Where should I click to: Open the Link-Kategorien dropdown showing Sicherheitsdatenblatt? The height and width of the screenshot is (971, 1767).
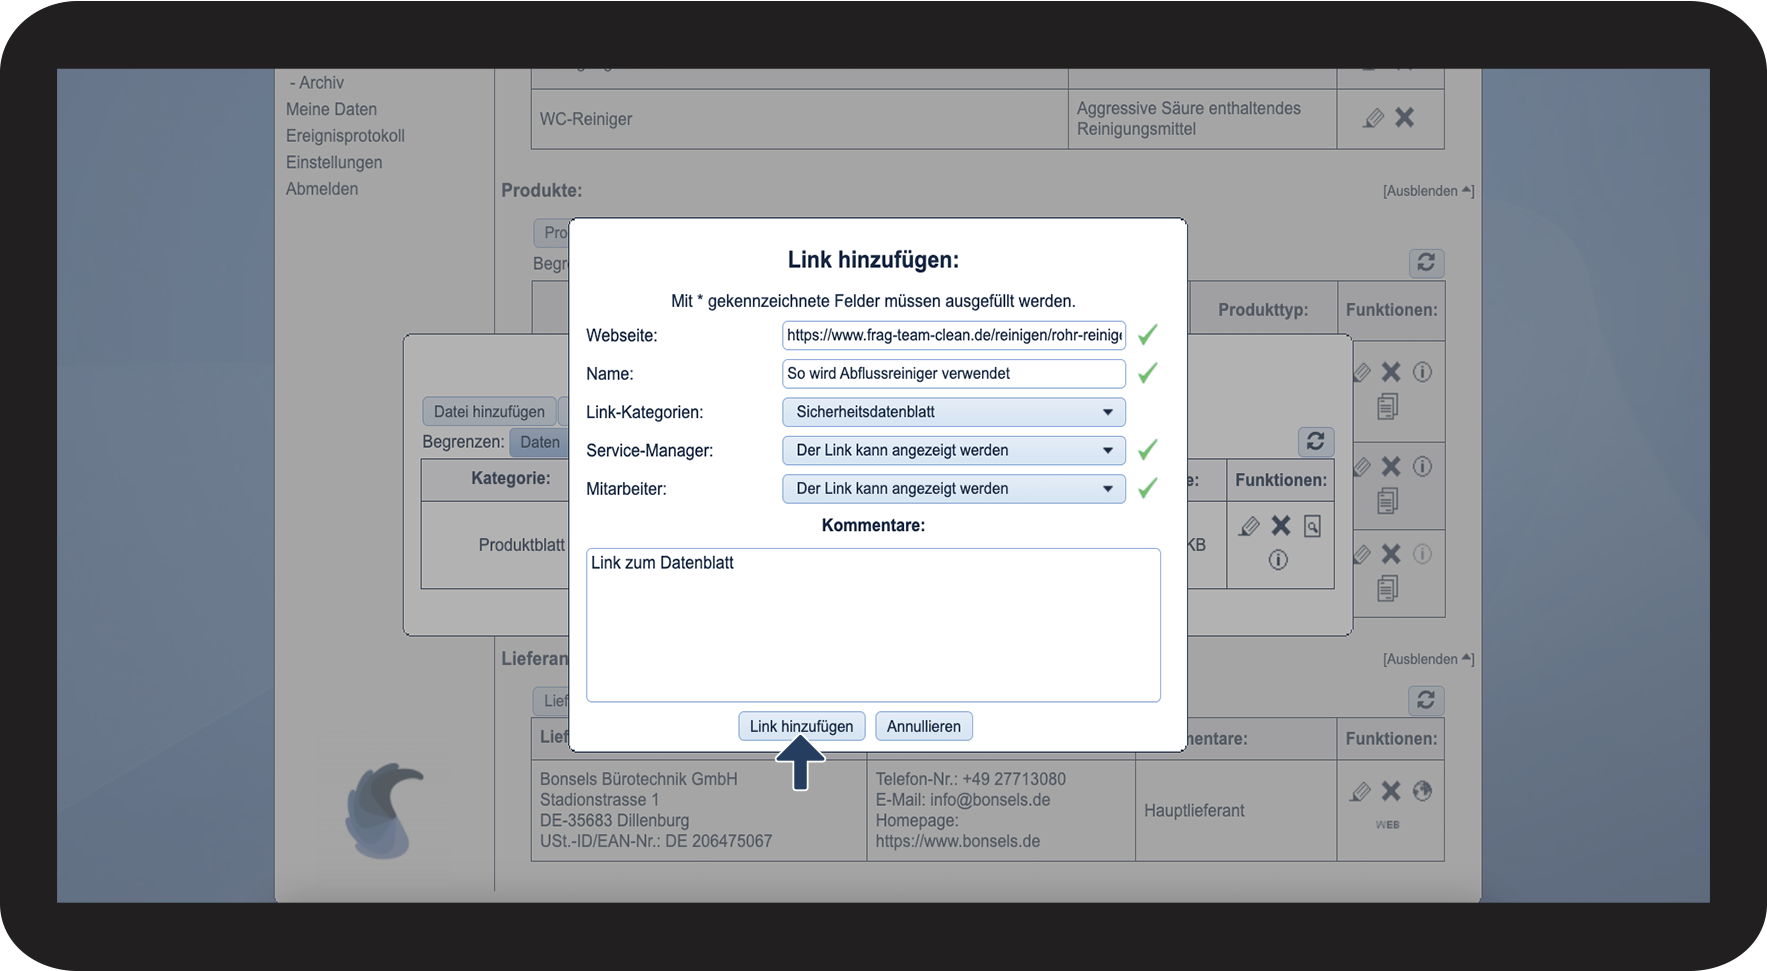pyautogui.click(x=954, y=412)
